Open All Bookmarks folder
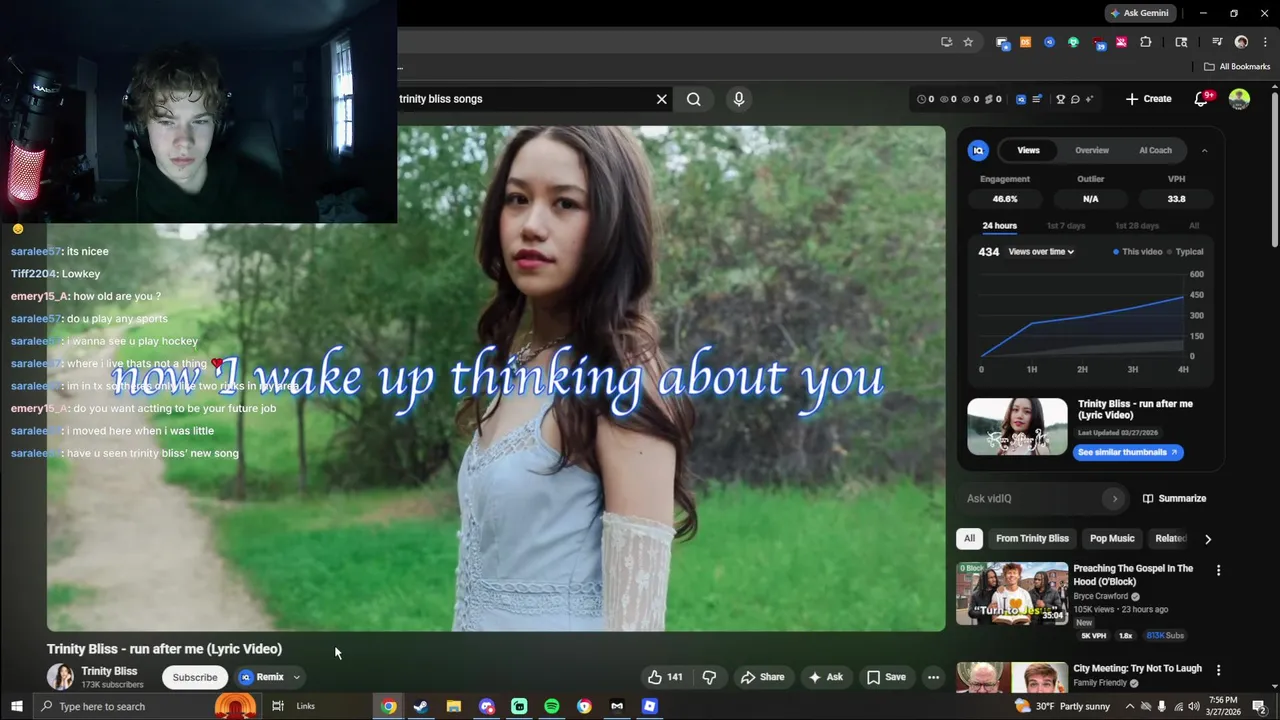Image resolution: width=1280 pixels, height=720 pixels. (x=1237, y=66)
